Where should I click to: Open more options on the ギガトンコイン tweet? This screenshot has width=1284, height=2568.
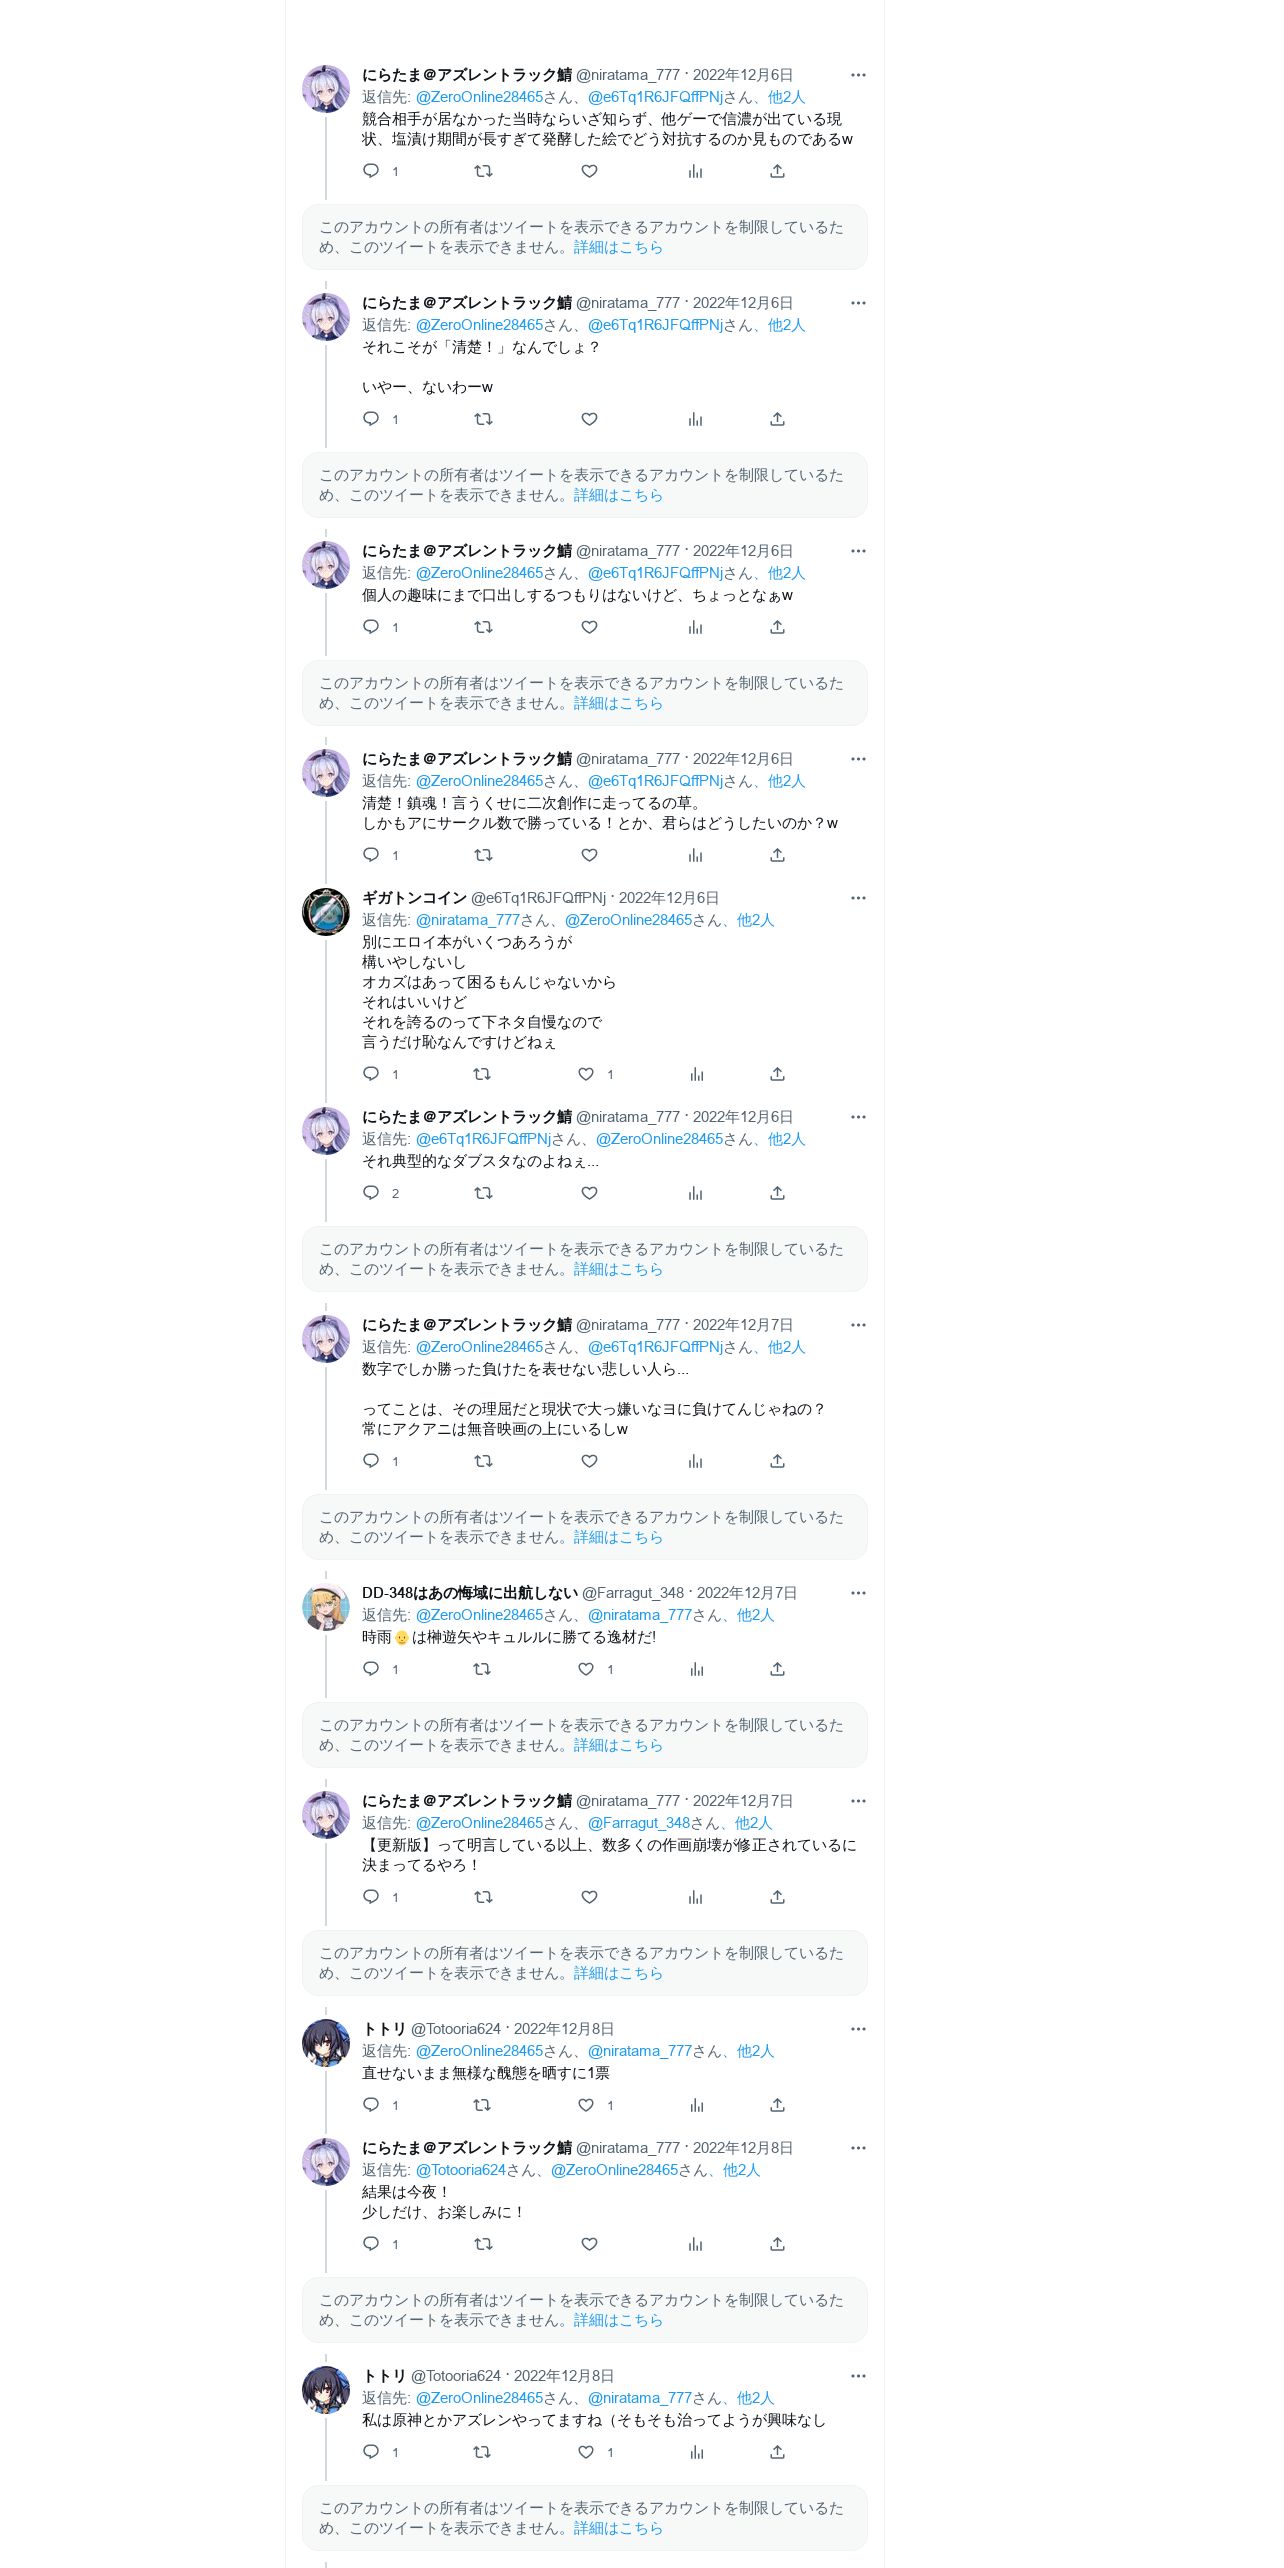pos(858,898)
